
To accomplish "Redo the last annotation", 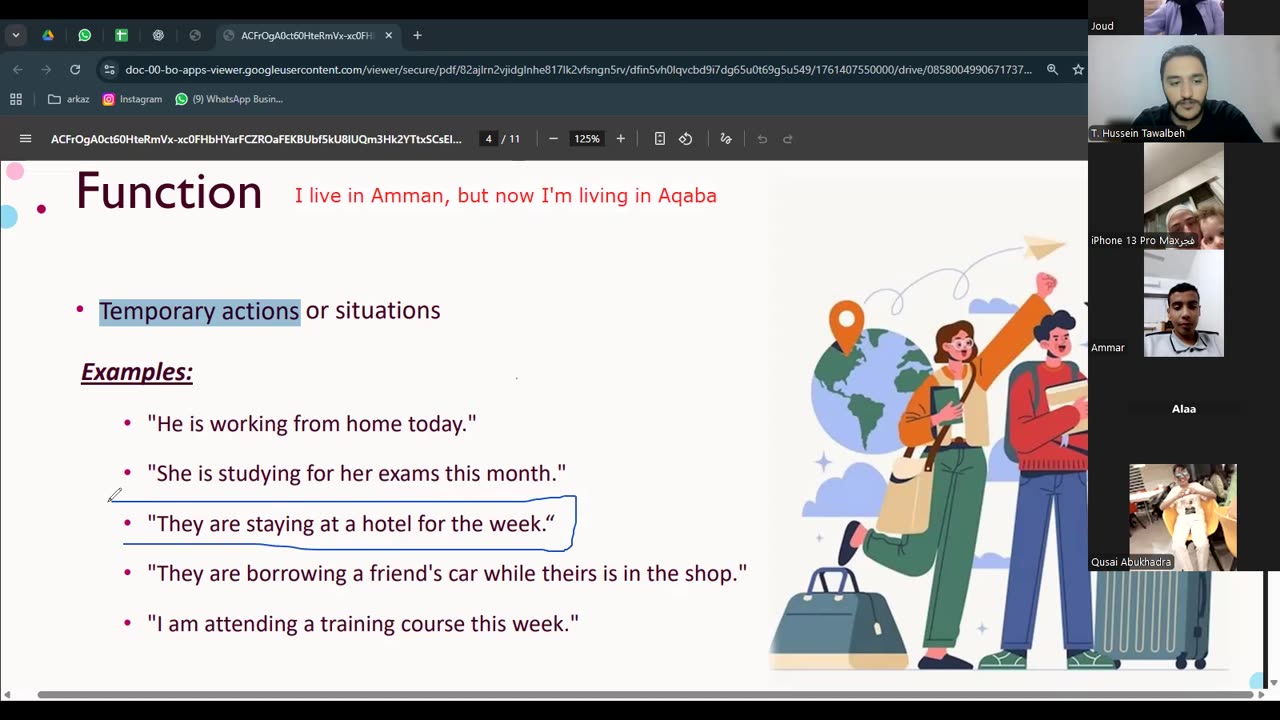I will click(788, 139).
